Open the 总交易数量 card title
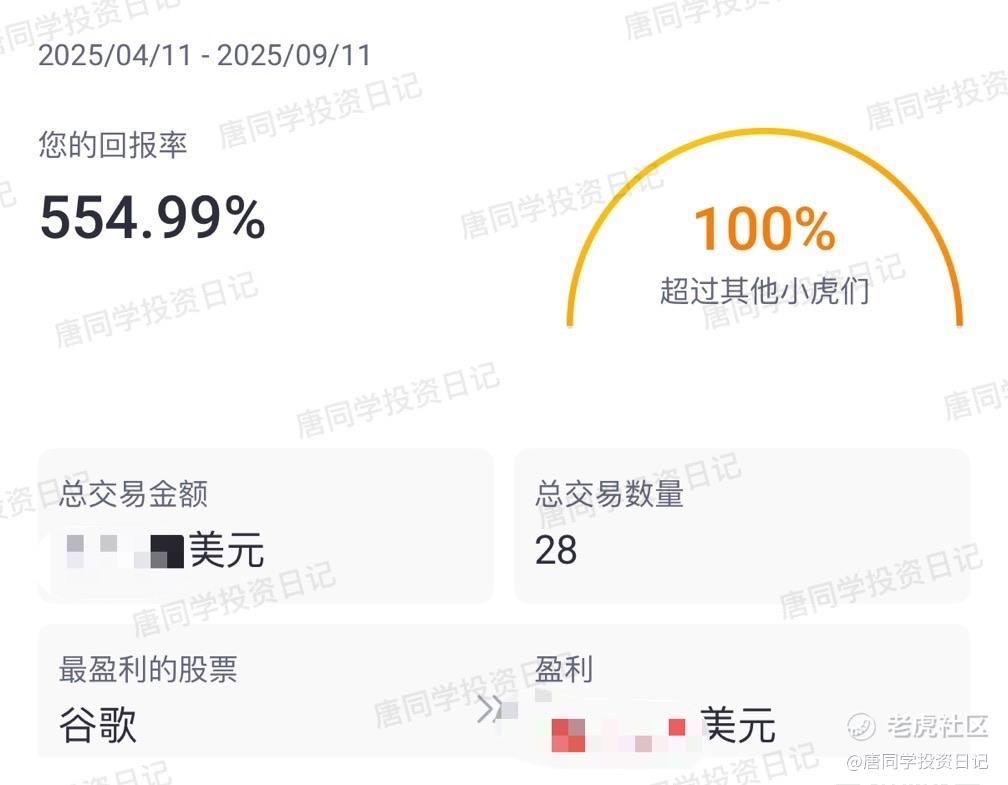This screenshot has width=1008, height=785. [x=609, y=494]
